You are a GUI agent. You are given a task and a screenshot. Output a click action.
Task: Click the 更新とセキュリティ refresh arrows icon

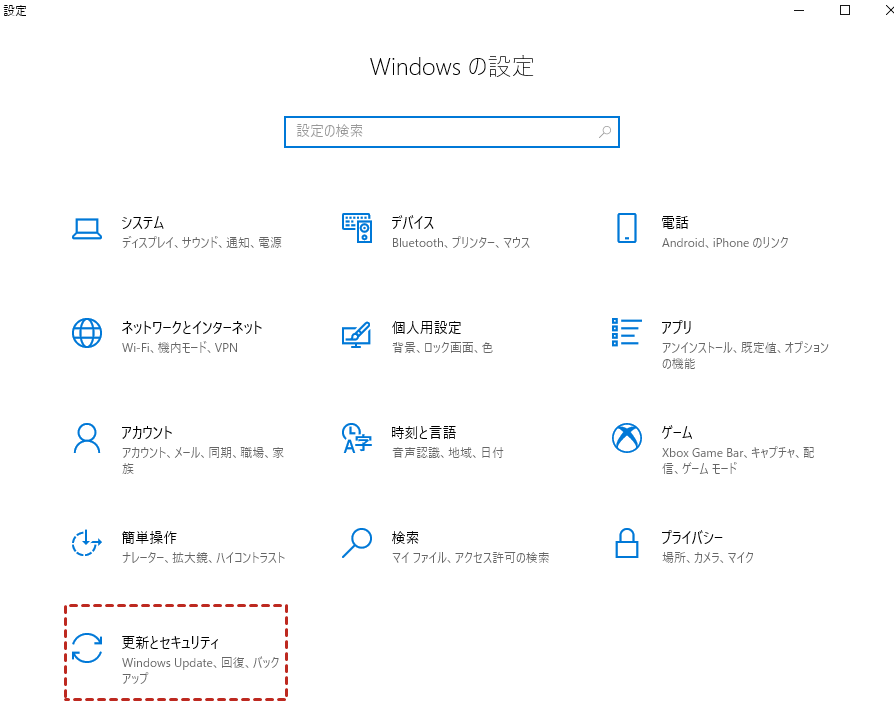[x=87, y=648]
